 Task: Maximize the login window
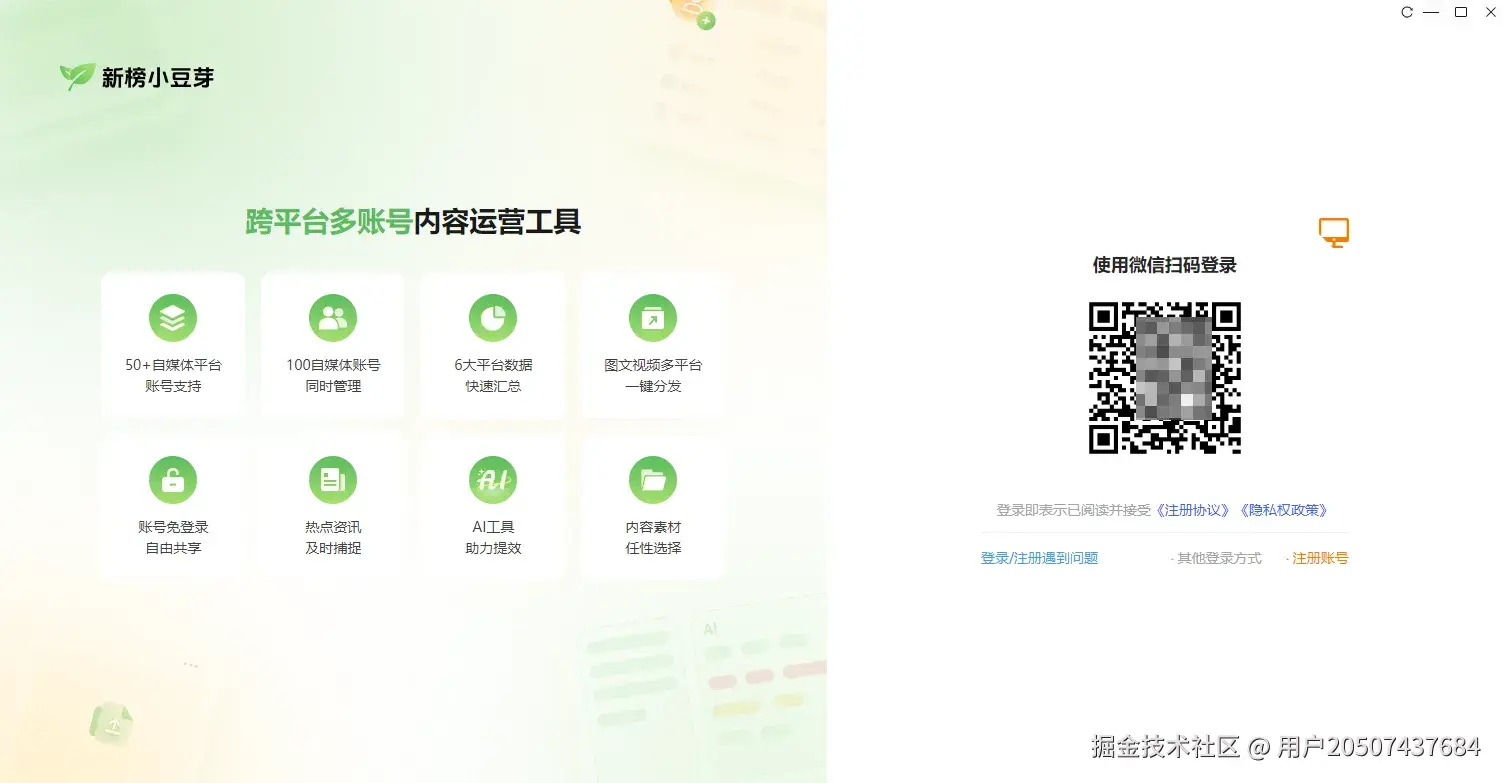[x=1461, y=12]
